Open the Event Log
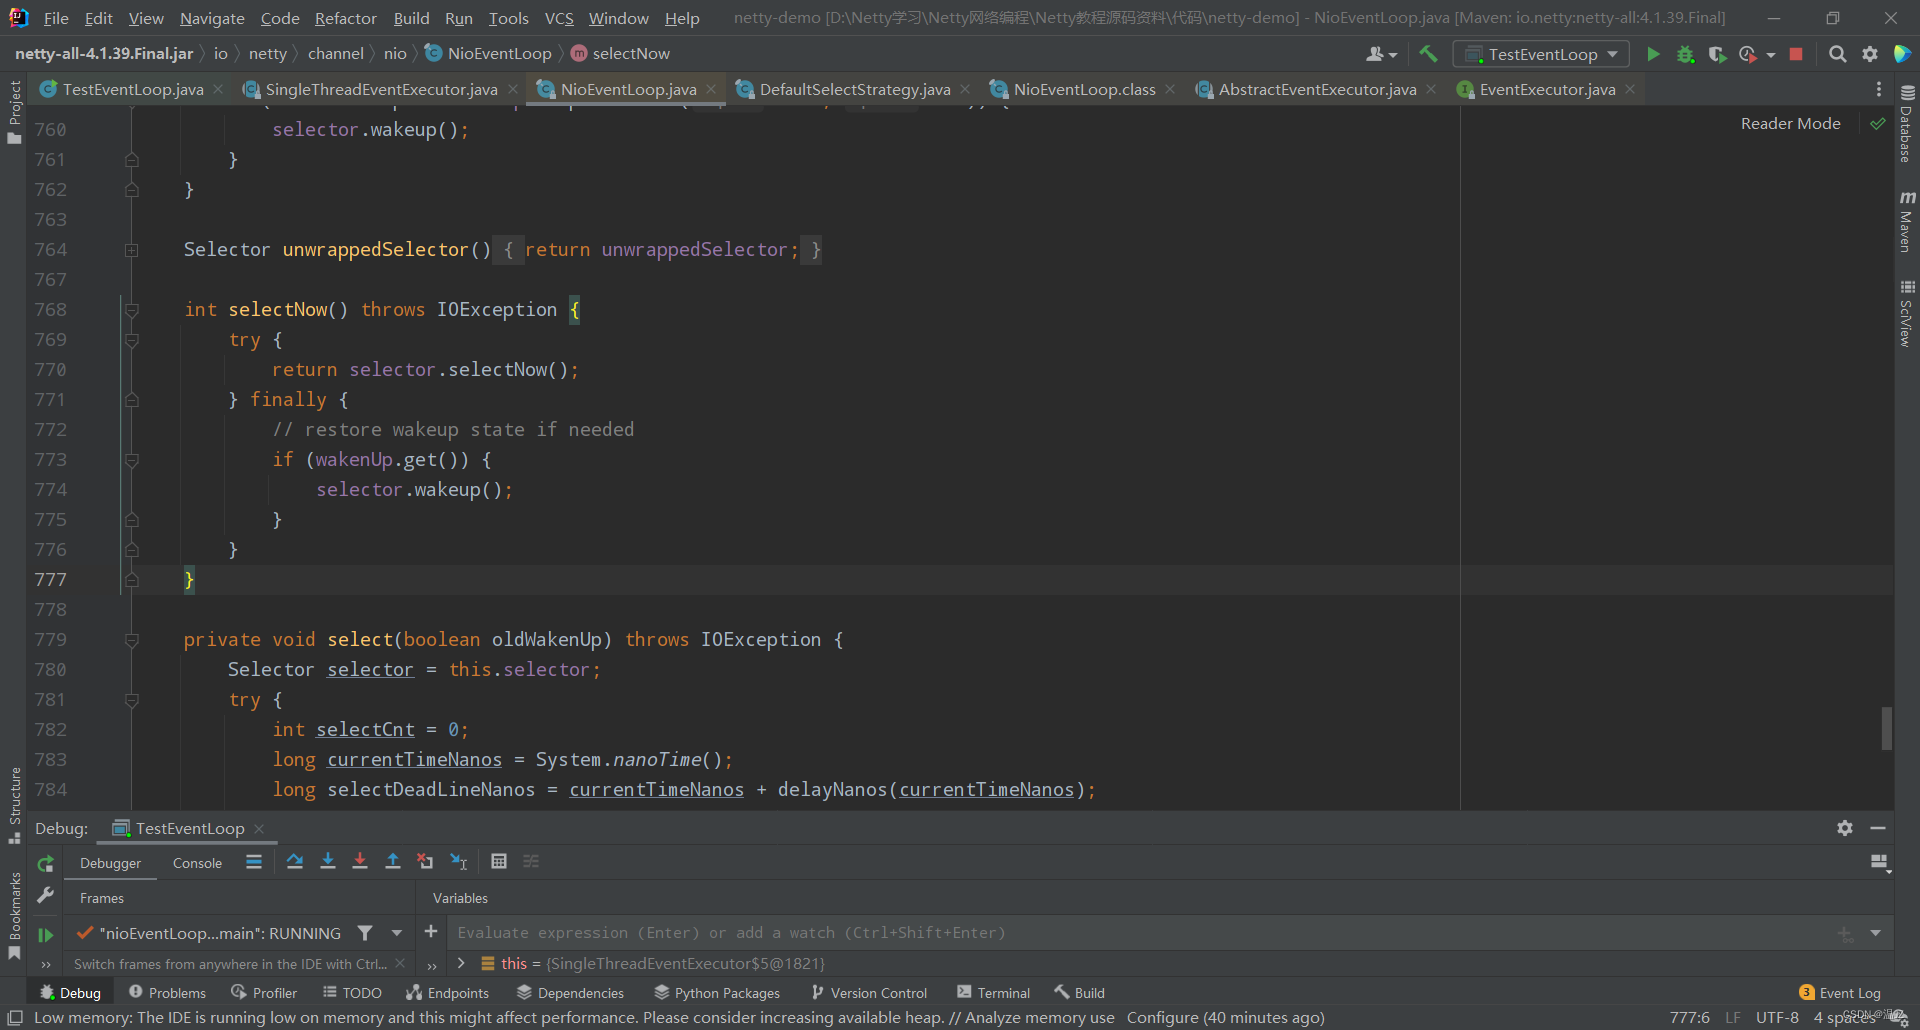This screenshot has width=1920, height=1030. click(1840, 993)
